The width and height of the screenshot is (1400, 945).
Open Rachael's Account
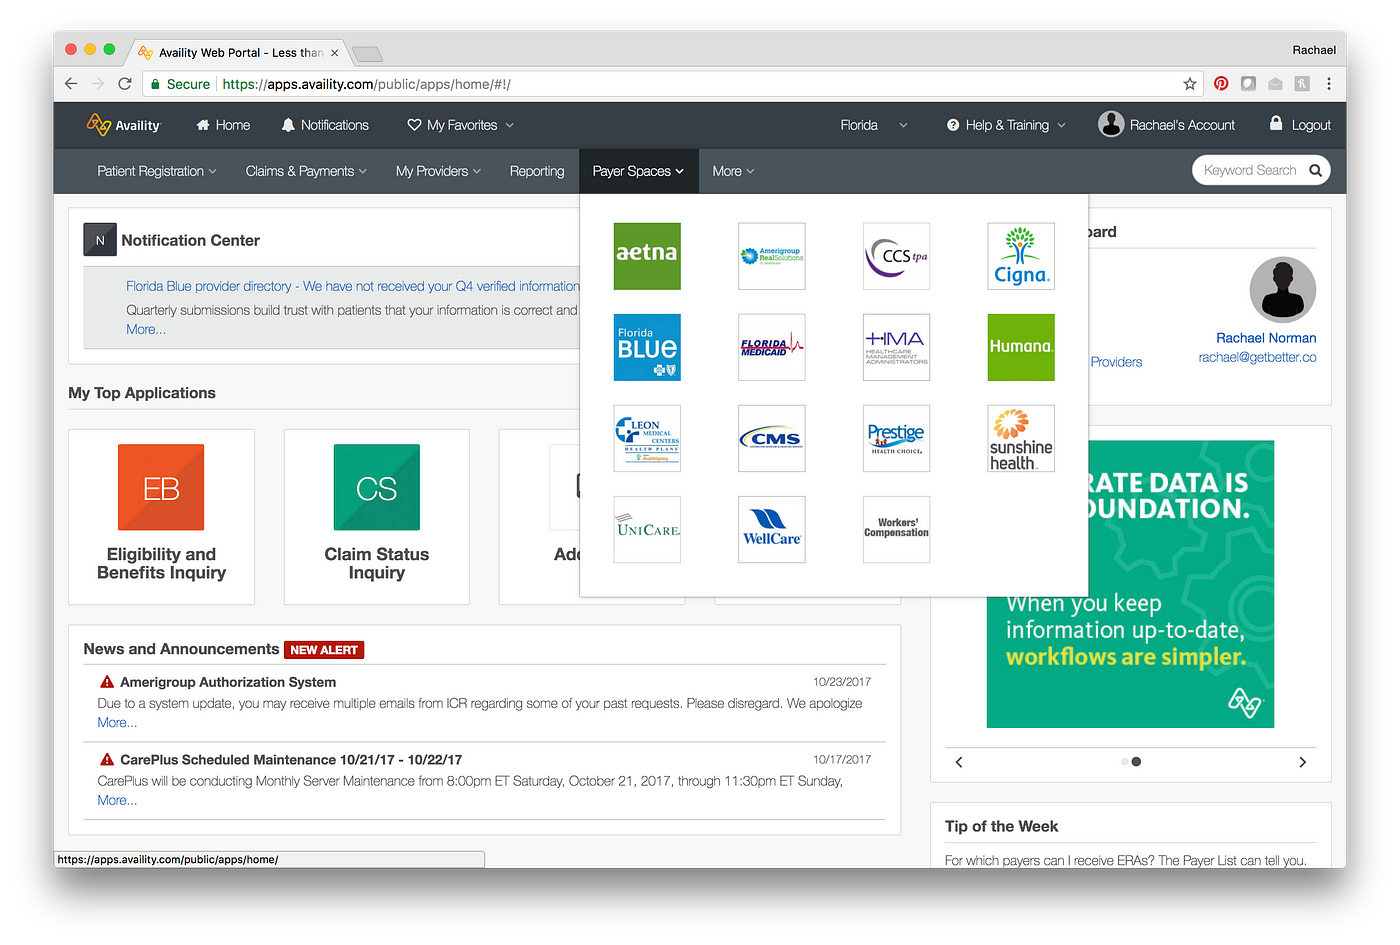(1167, 125)
